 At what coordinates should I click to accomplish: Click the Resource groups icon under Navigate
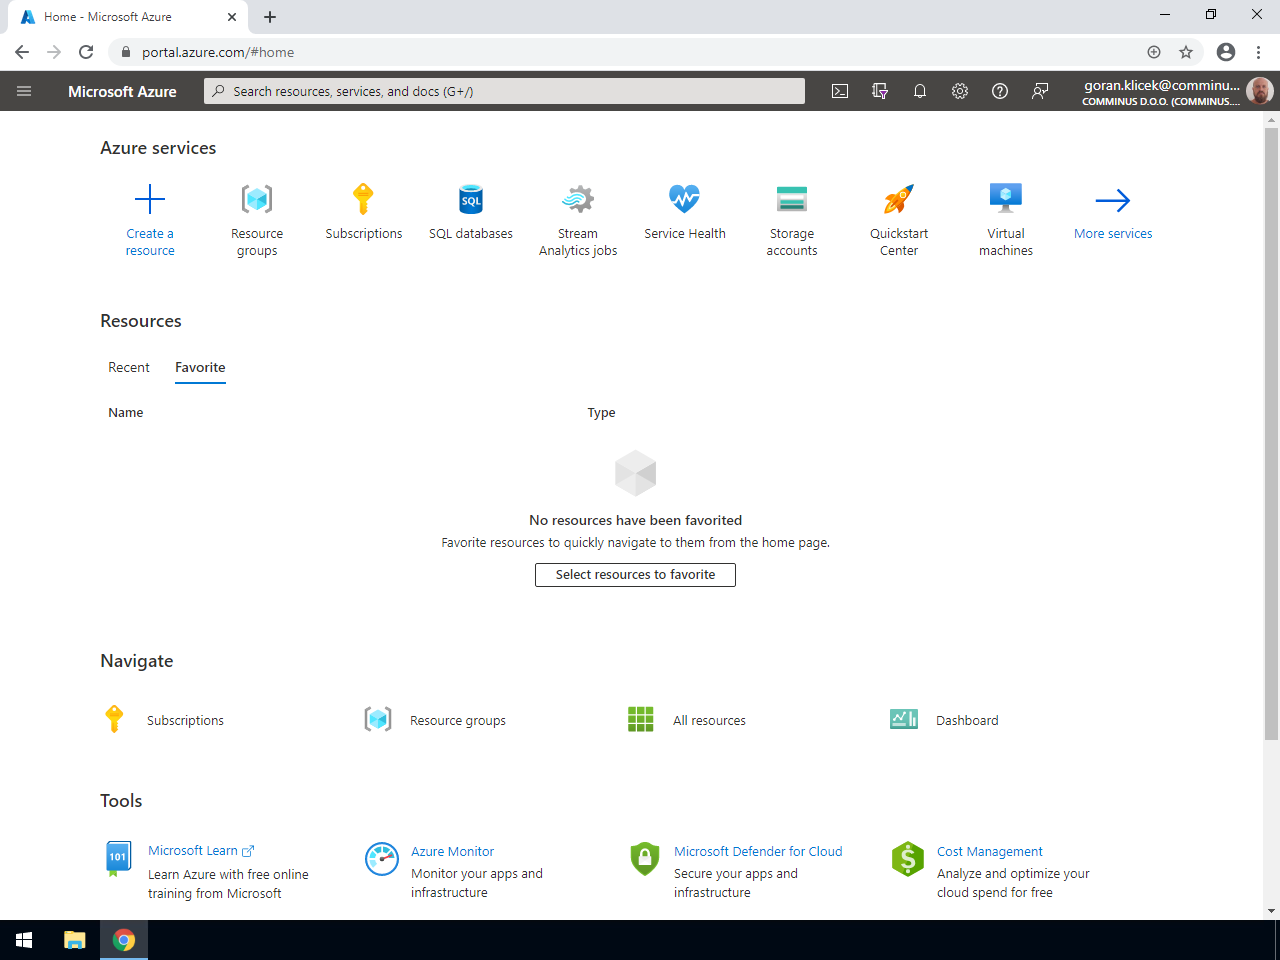point(378,719)
